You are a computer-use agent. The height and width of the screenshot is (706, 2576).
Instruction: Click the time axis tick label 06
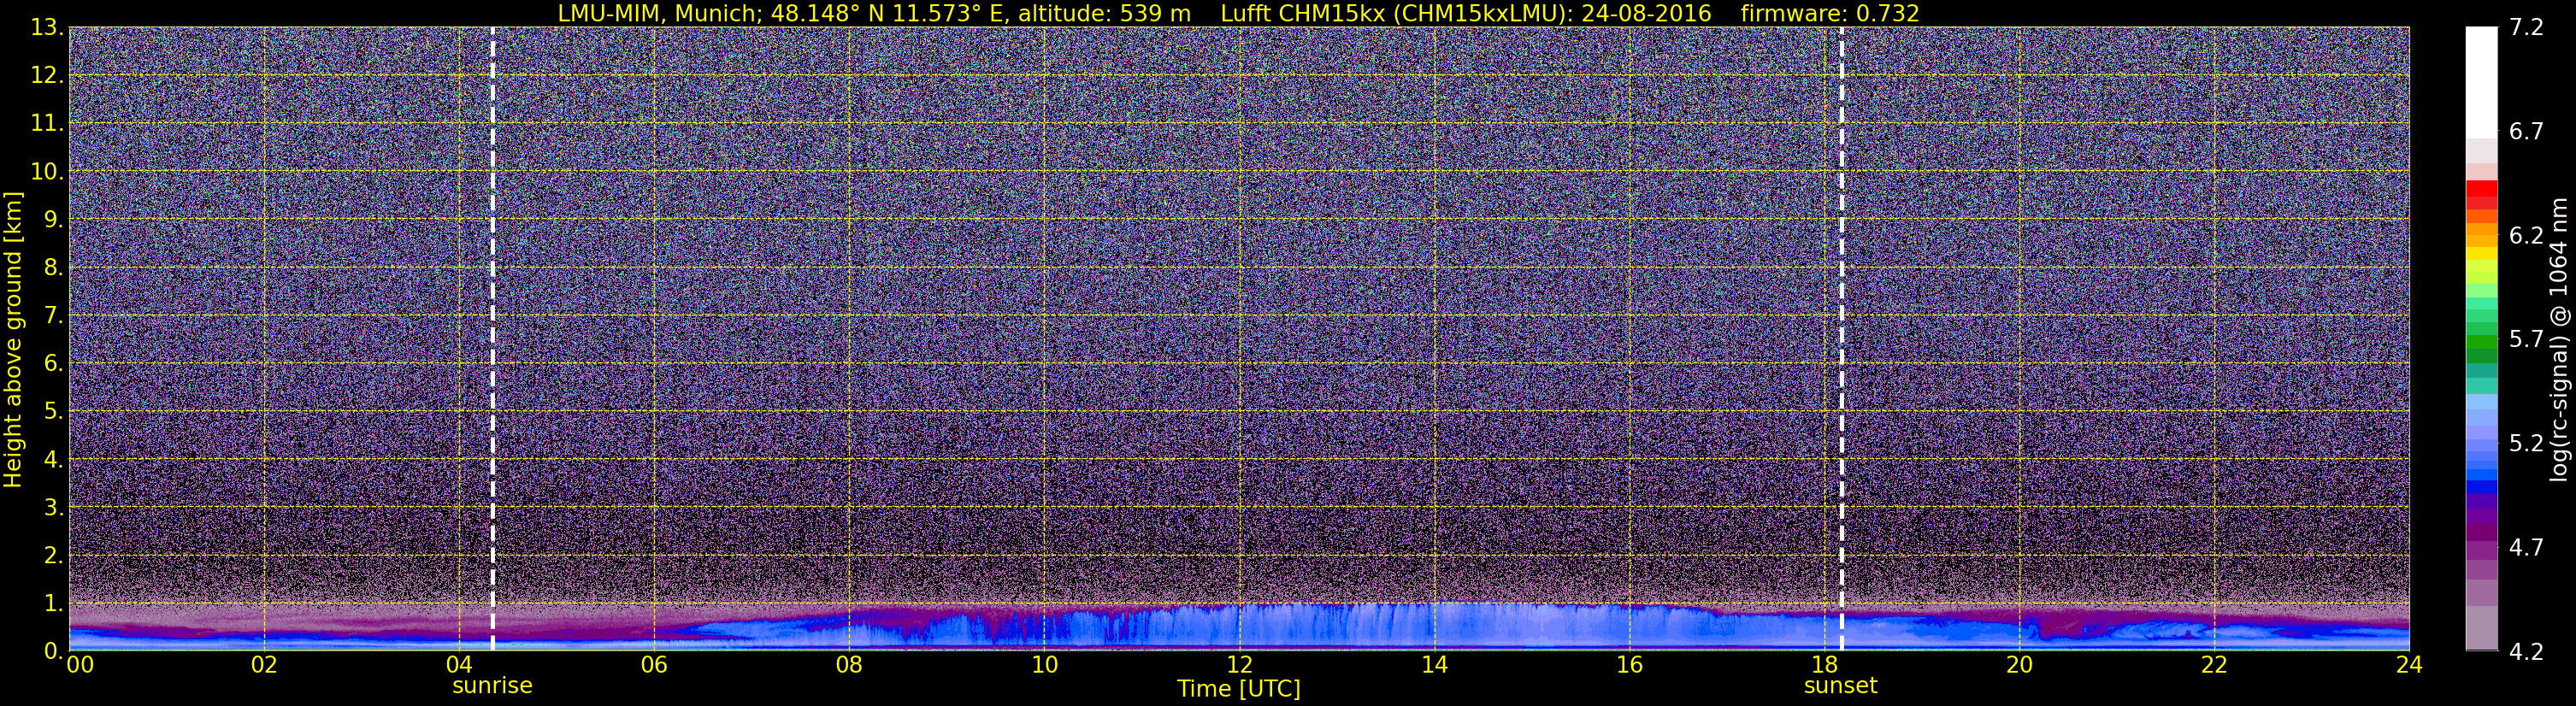(654, 665)
